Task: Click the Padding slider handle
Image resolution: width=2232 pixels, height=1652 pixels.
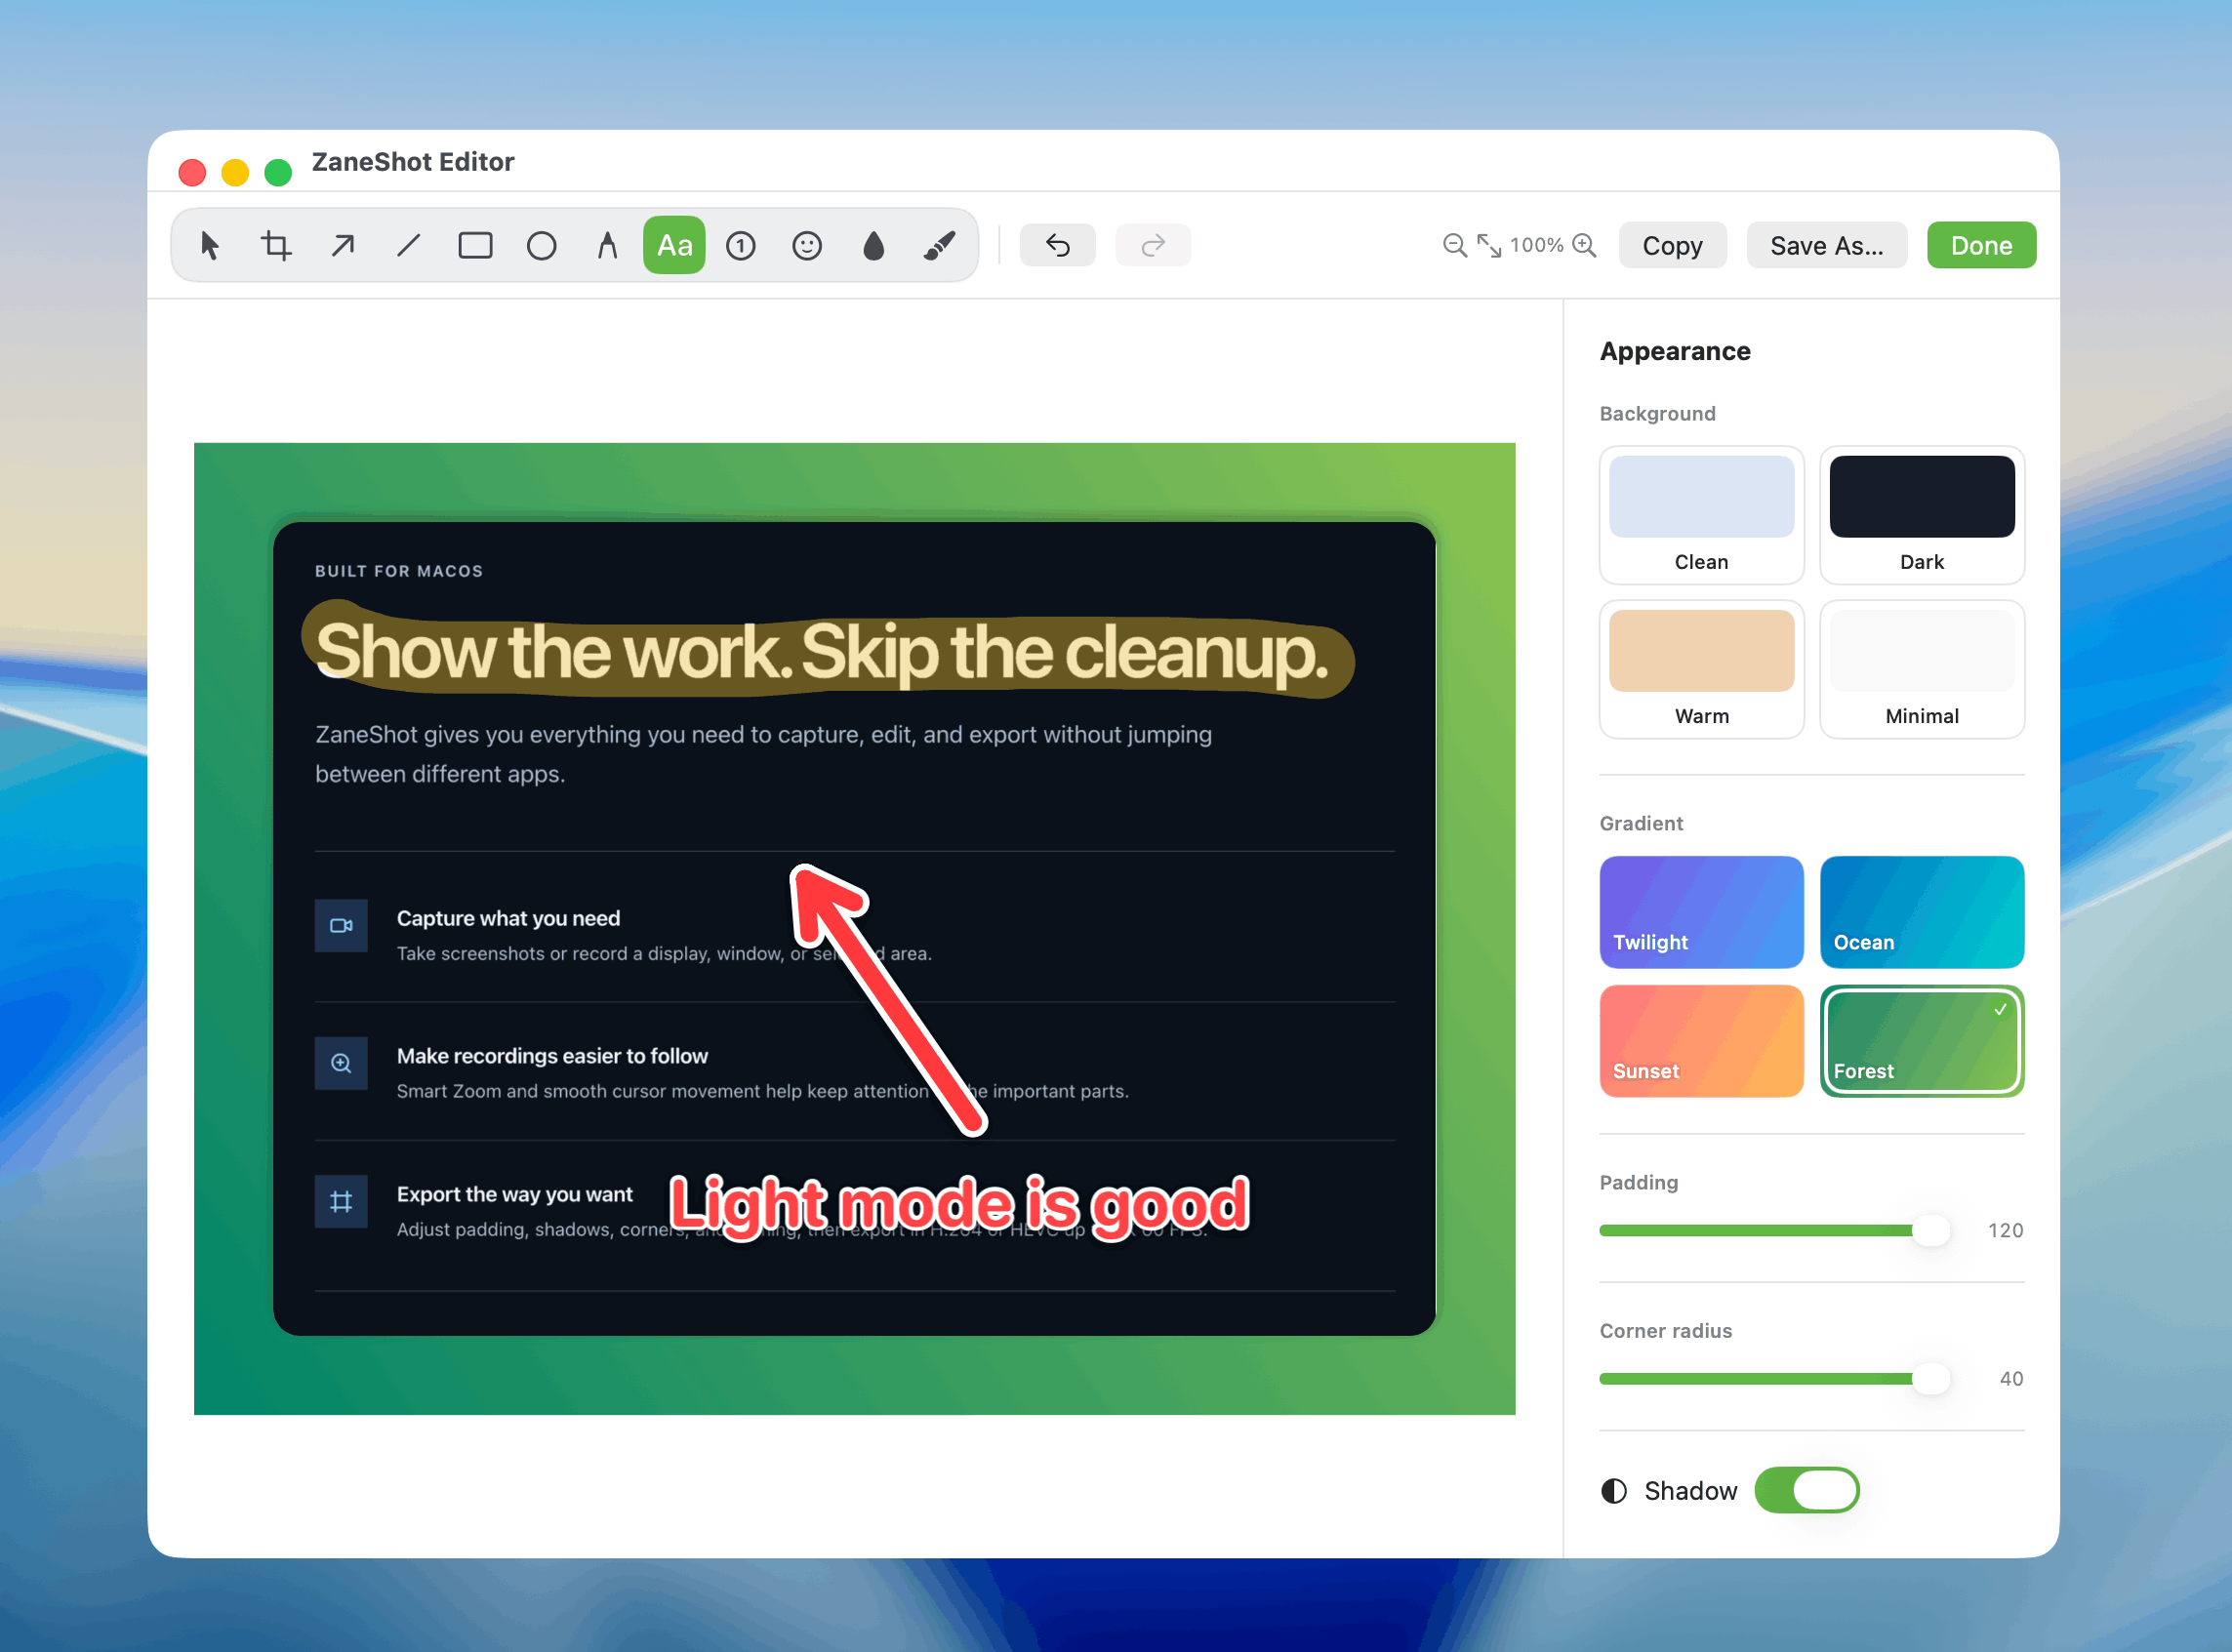Action: click(x=1931, y=1230)
